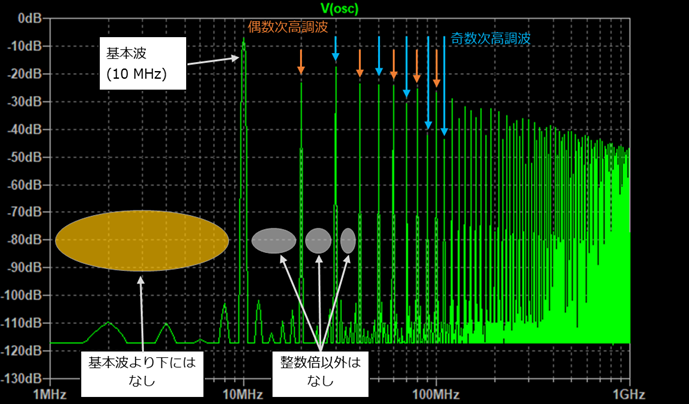The image size is (689, 404).
Task: Select the 偶数次高調波 orange label
Action: point(288,27)
